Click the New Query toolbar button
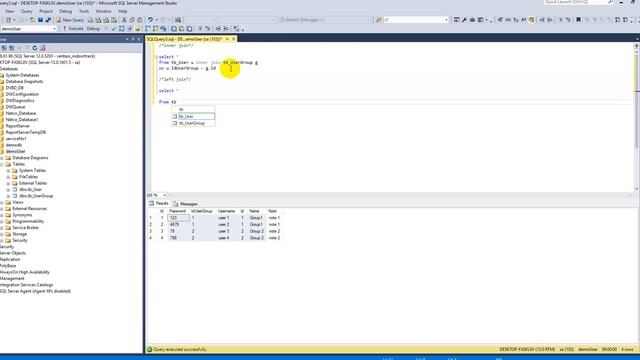Screen dimensions: 640x360 [70, 20]
